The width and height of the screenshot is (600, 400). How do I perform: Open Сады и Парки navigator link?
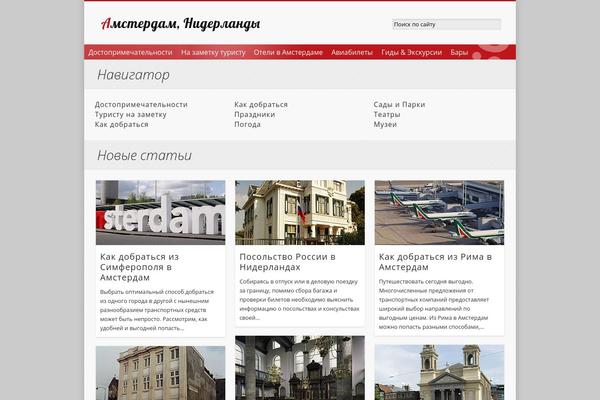pyautogui.click(x=399, y=104)
